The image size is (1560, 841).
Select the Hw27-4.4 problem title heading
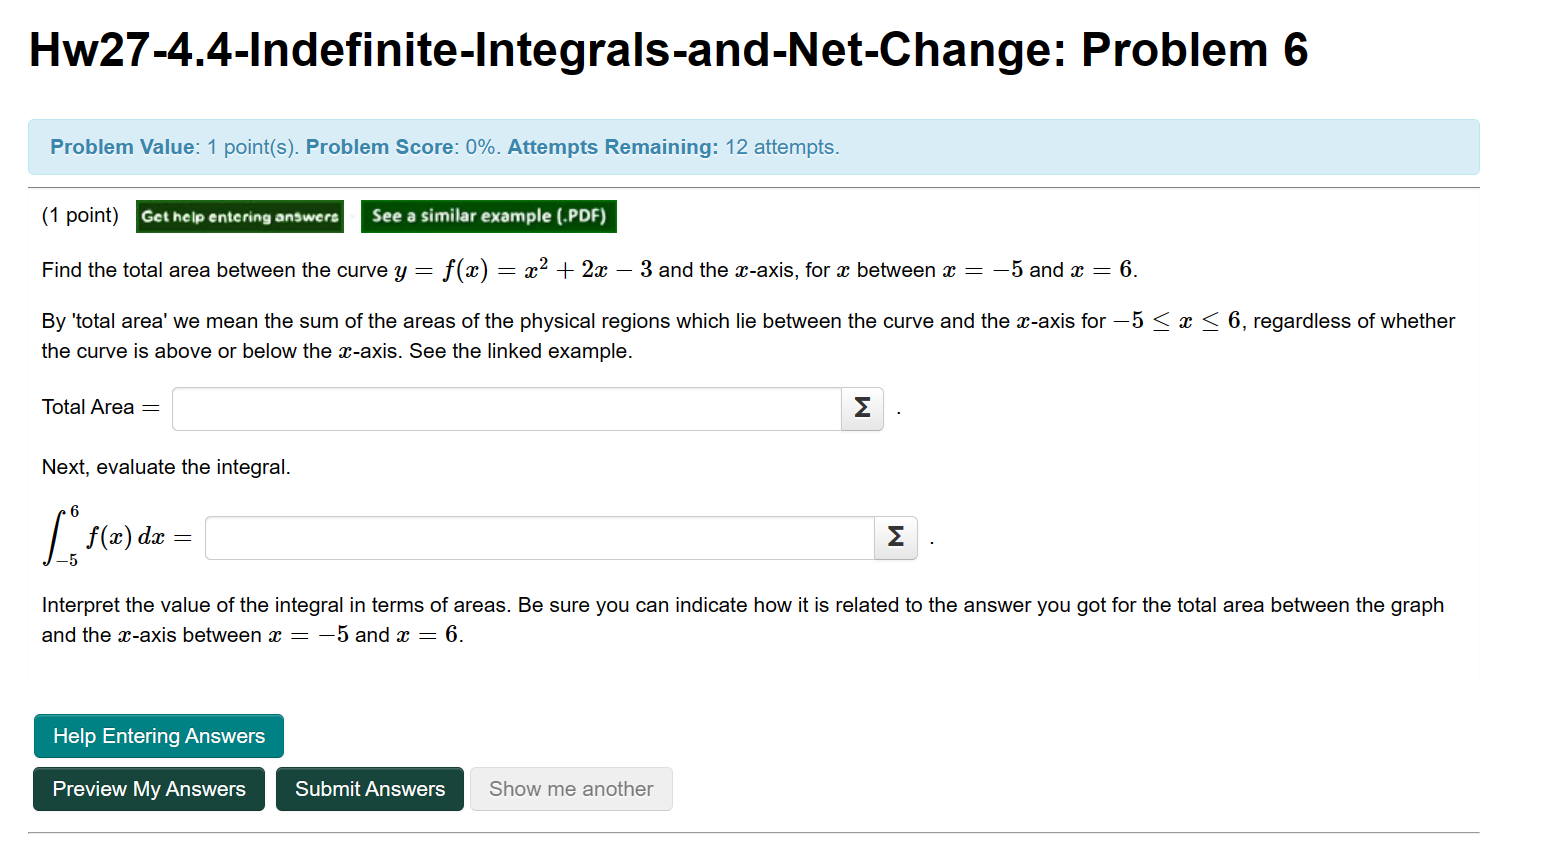[667, 49]
